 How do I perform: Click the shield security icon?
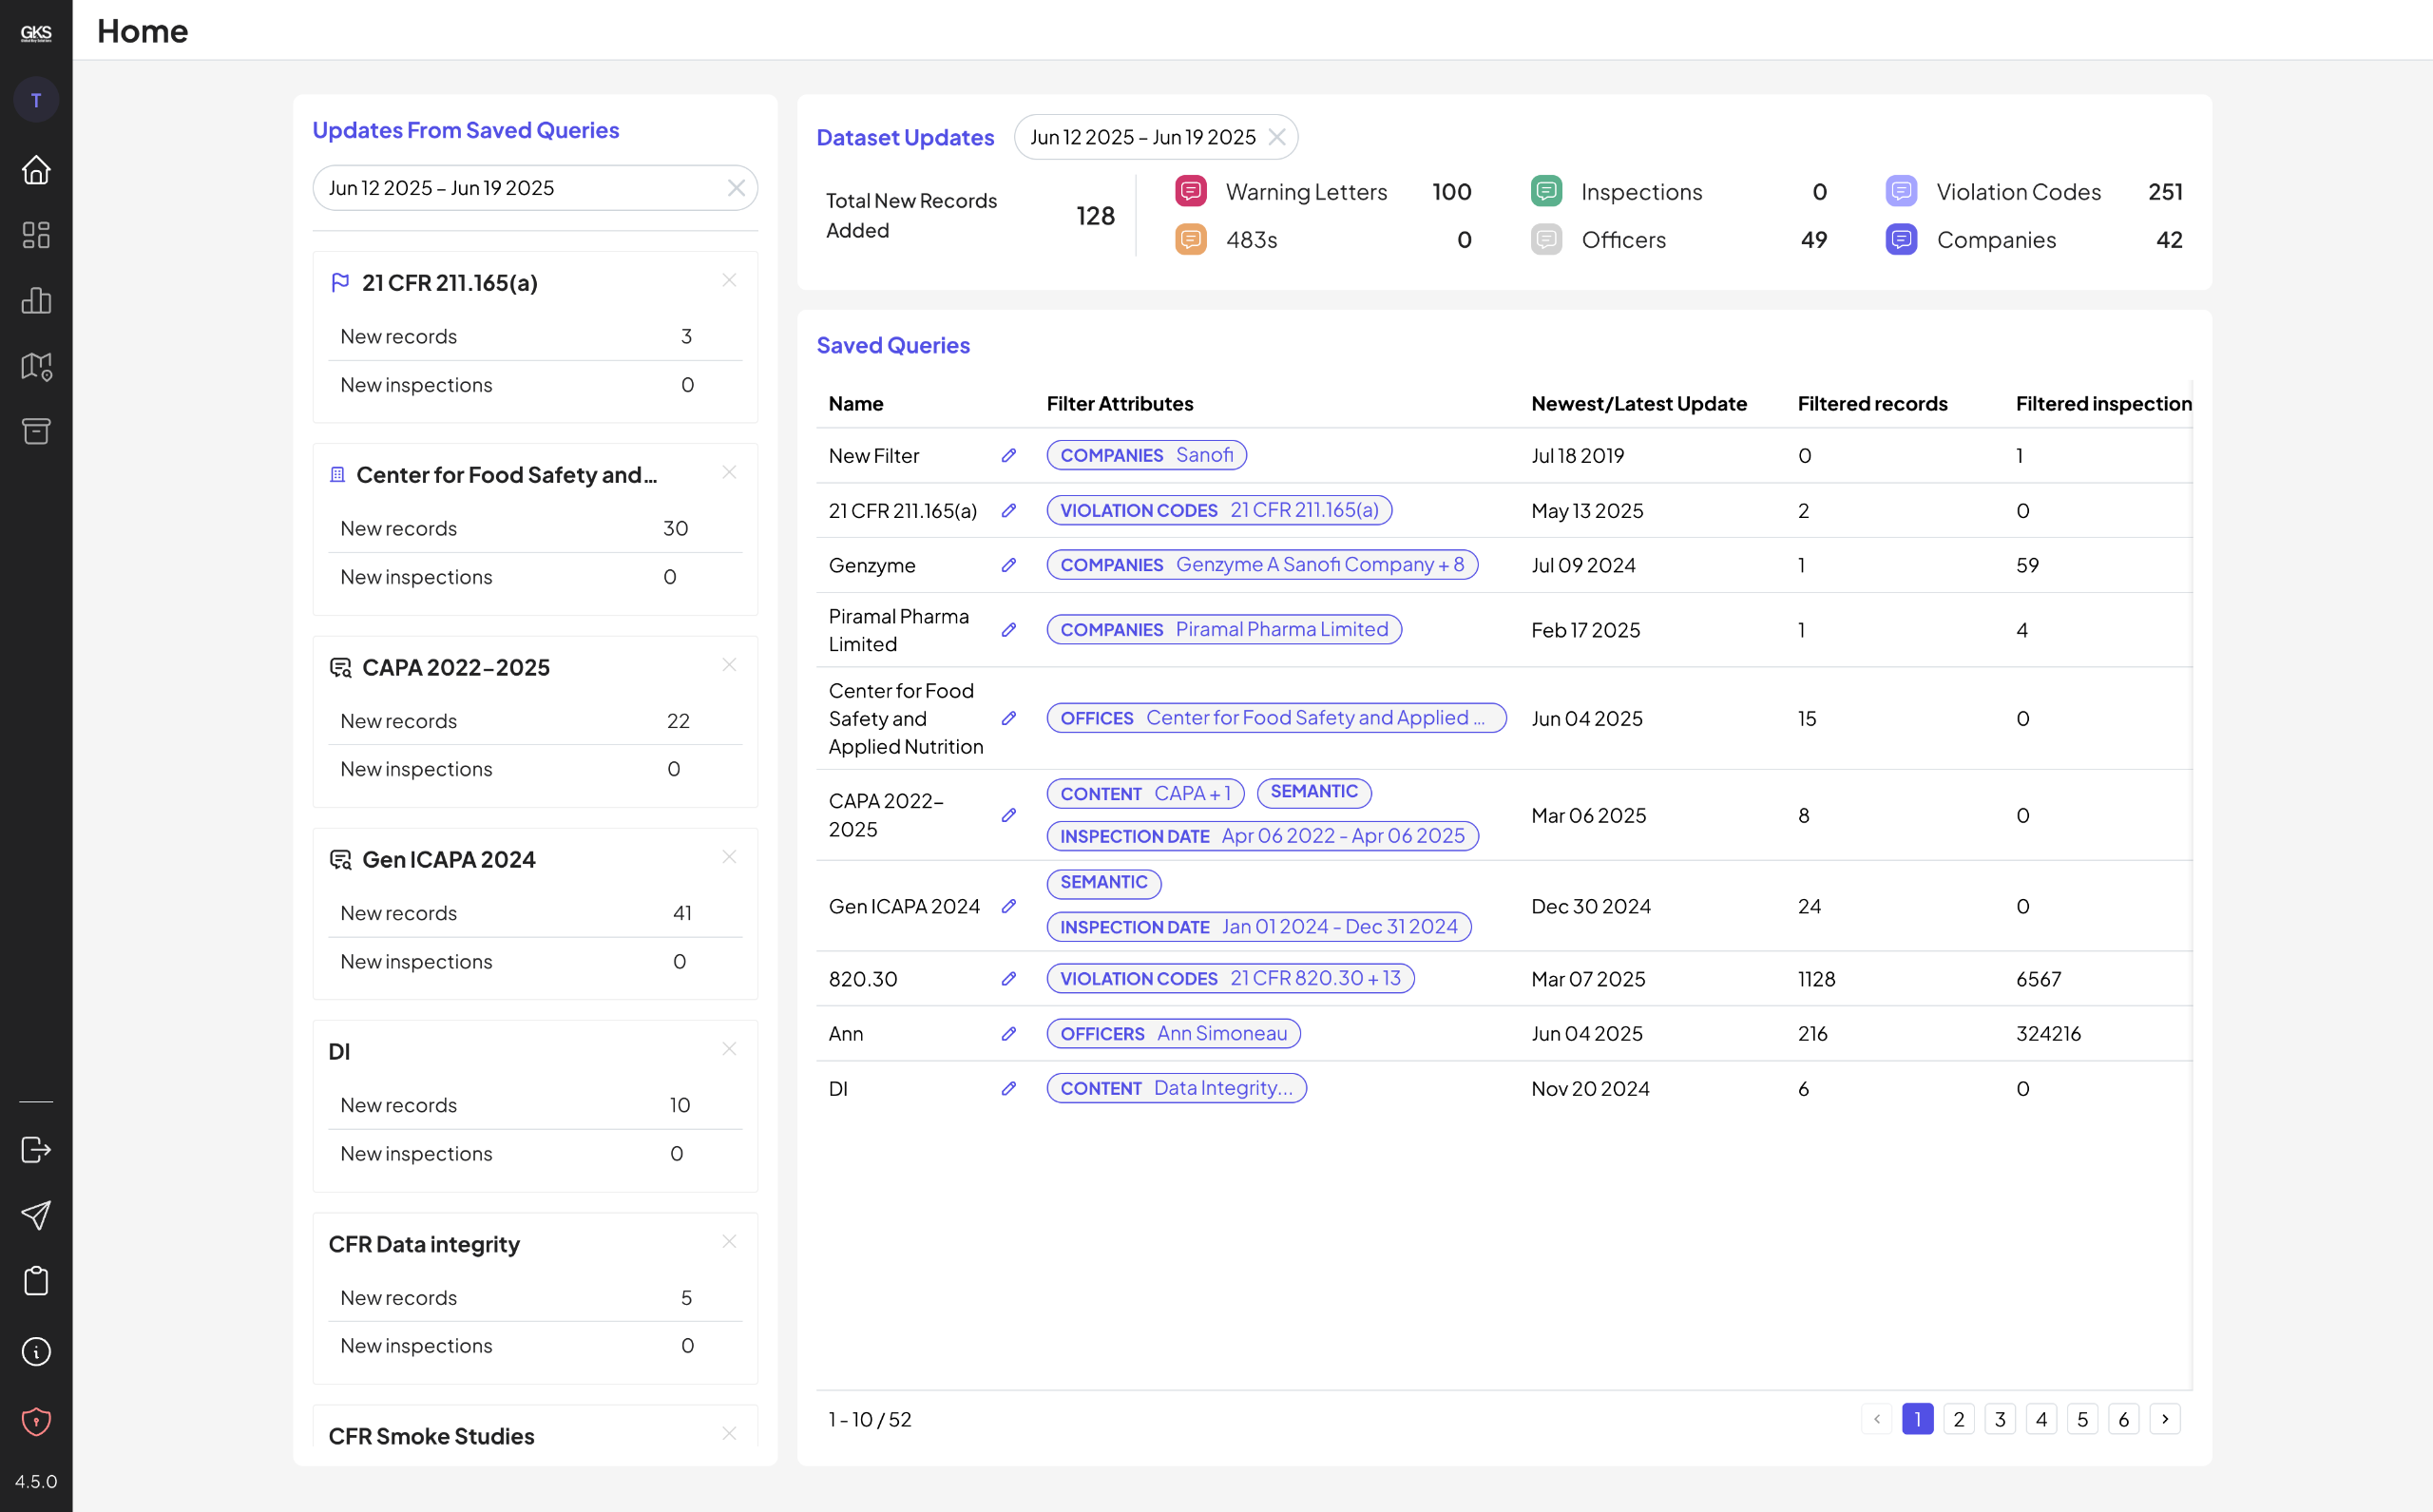click(x=36, y=1421)
